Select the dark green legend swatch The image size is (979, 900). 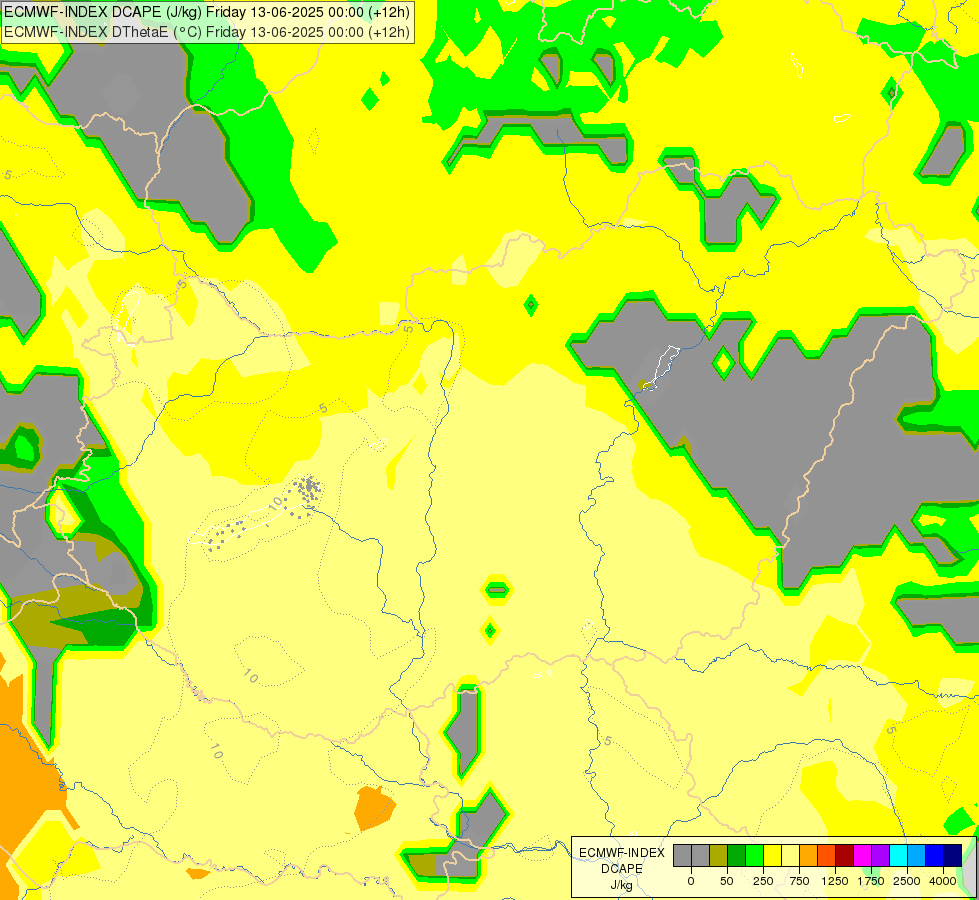tap(737, 856)
